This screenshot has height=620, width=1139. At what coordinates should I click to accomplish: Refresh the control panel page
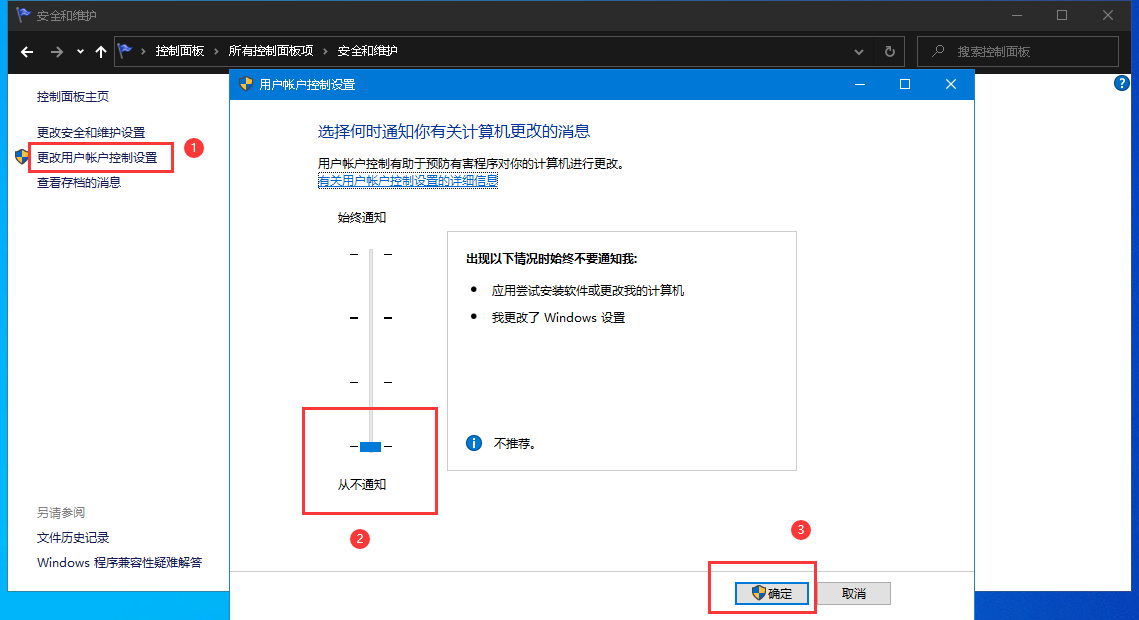point(890,52)
